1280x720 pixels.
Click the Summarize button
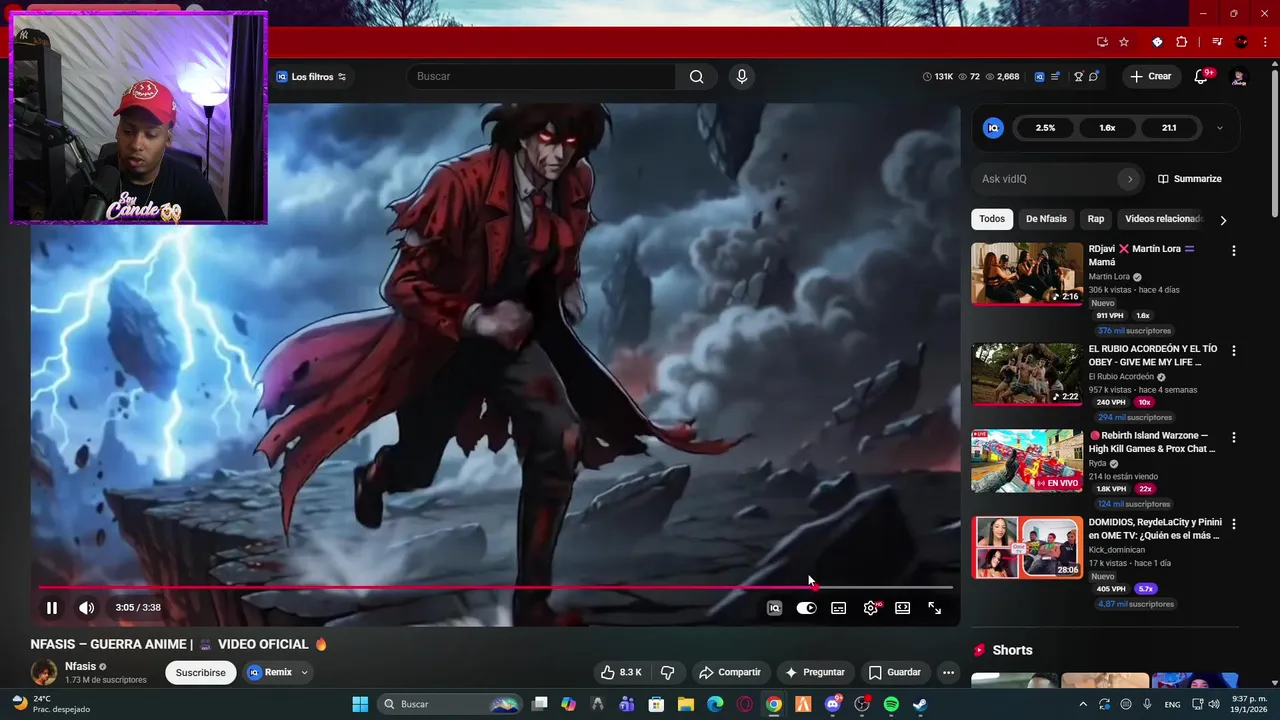(1189, 179)
